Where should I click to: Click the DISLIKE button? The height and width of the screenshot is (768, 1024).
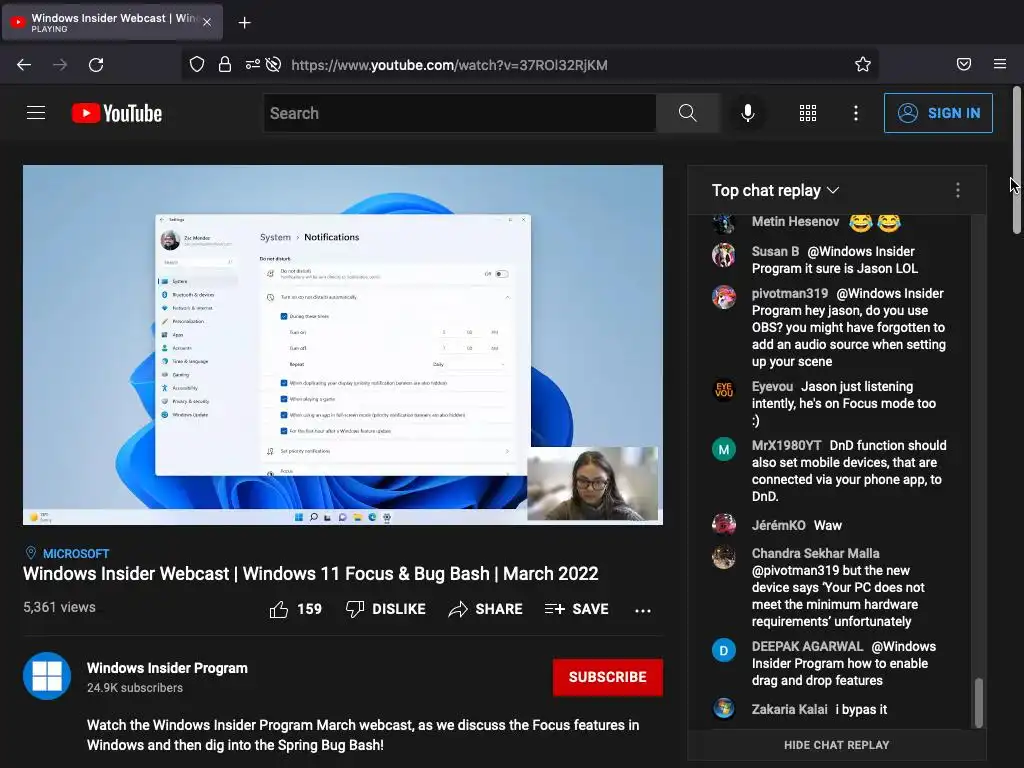385,609
